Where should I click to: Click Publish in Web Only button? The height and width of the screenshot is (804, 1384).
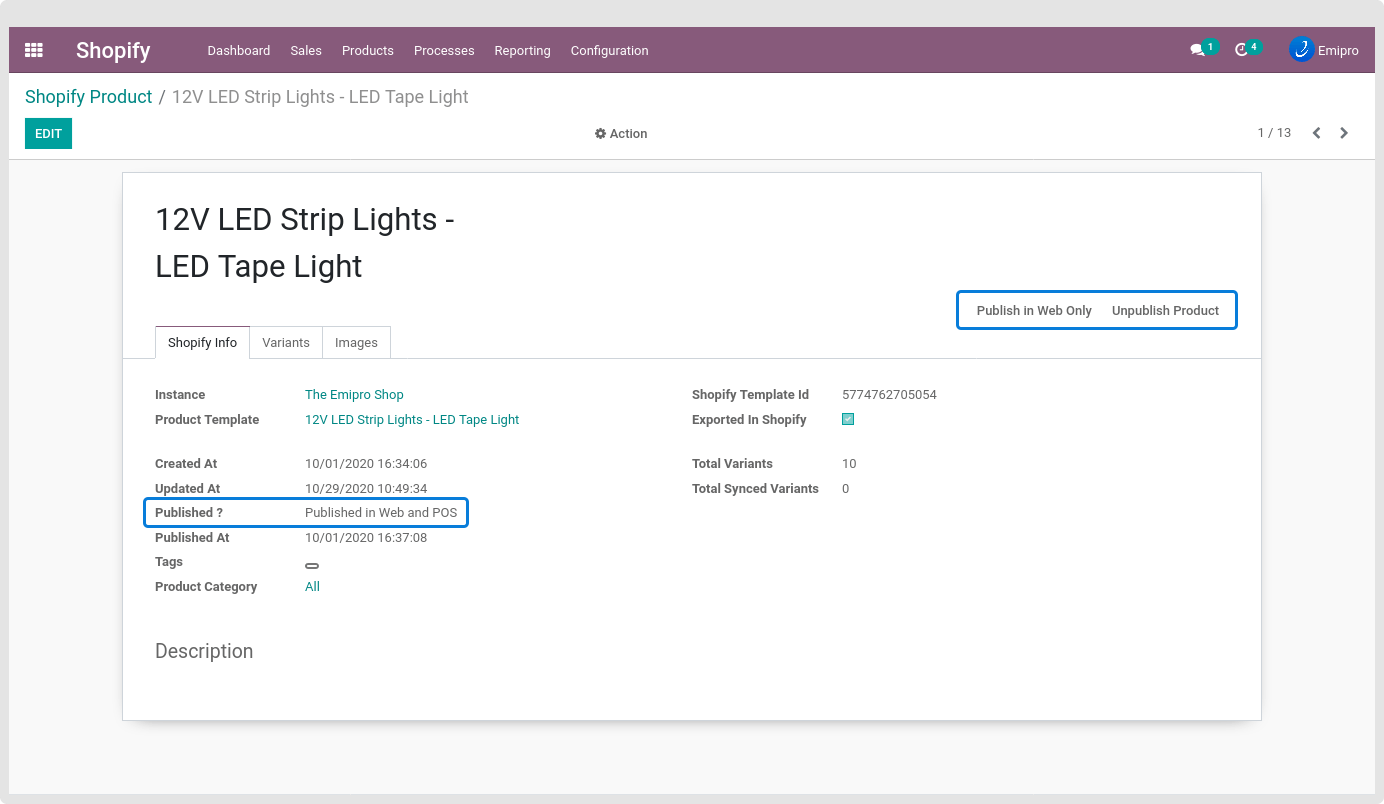point(1034,311)
